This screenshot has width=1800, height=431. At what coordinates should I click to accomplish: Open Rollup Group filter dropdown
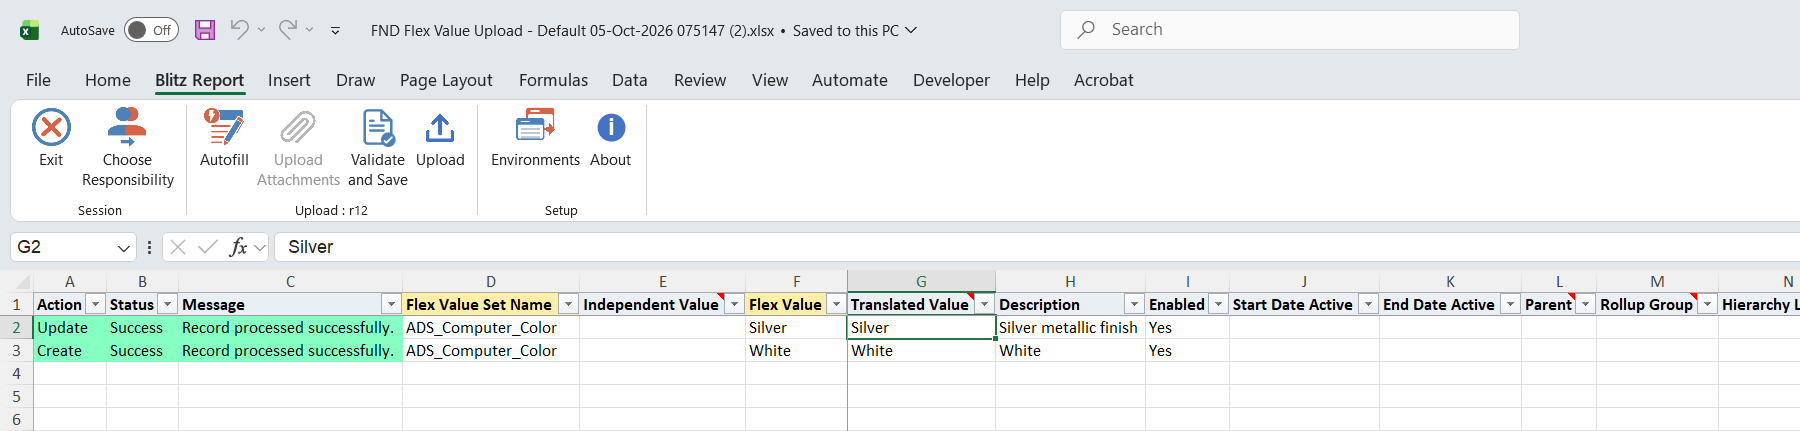point(1707,304)
